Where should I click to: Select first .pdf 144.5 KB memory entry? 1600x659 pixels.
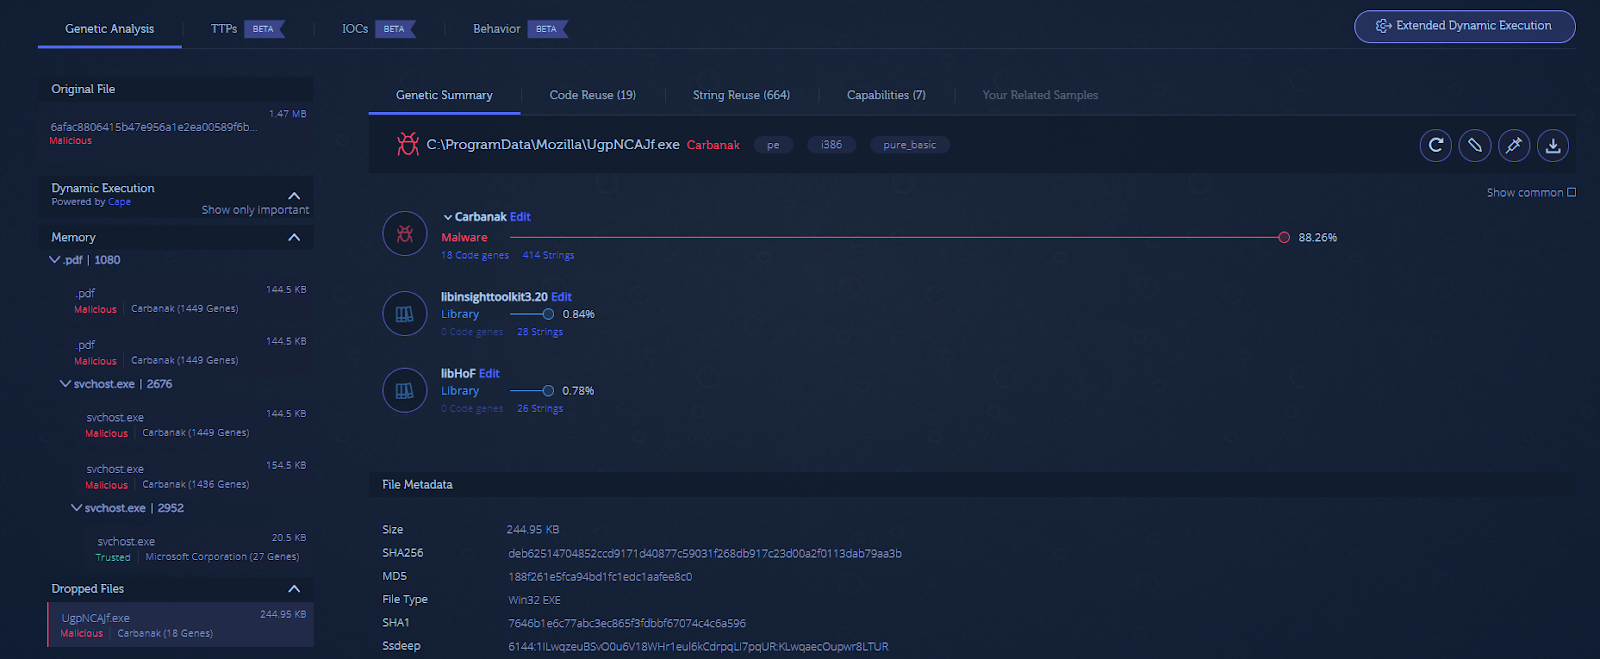[176, 299]
